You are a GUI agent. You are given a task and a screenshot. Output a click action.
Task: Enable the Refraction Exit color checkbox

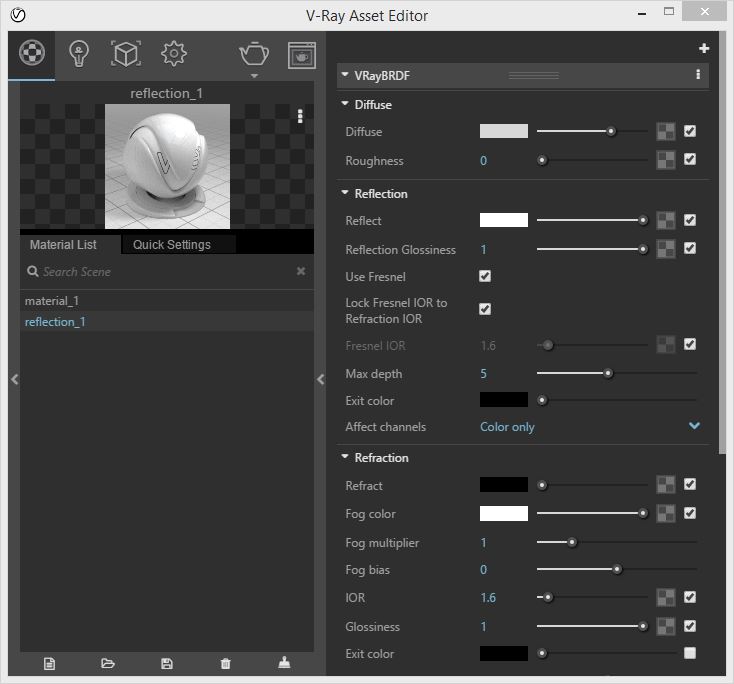[690, 653]
